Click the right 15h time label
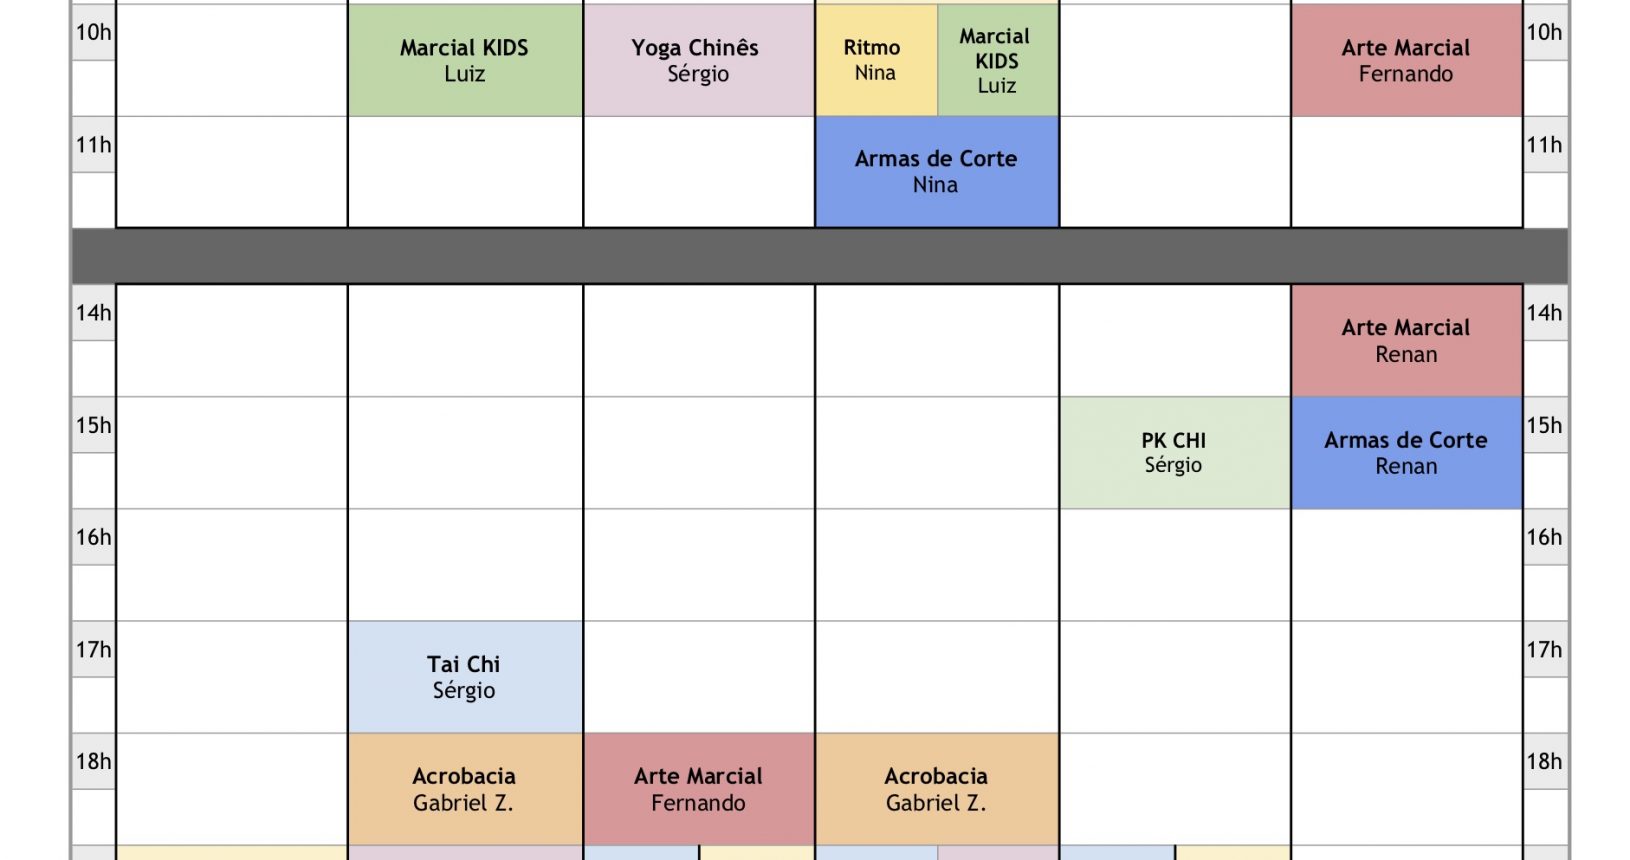1630x860 pixels. pyautogui.click(x=1545, y=425)
